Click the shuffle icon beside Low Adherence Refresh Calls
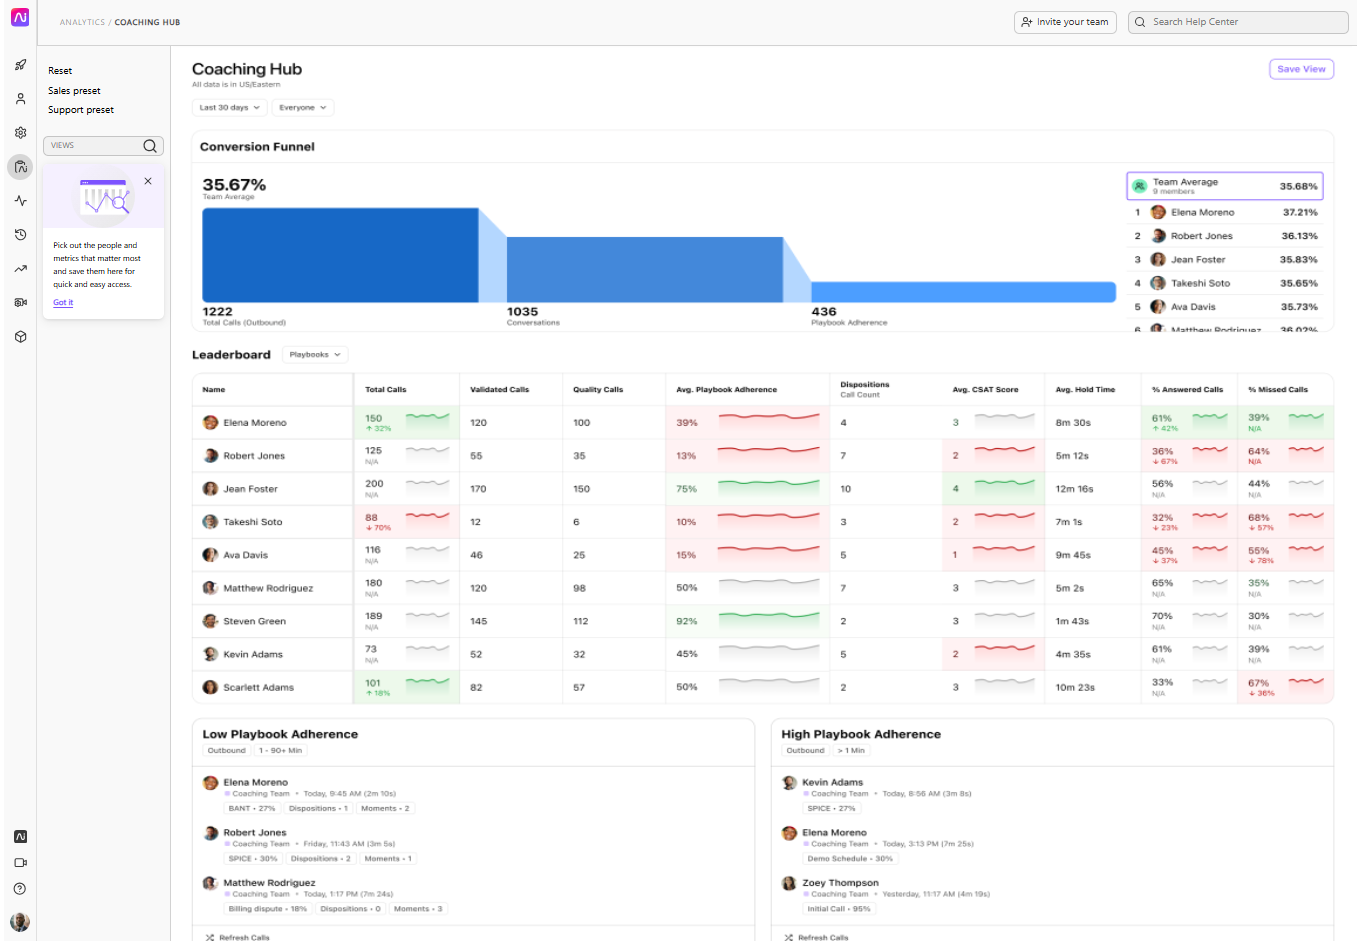Screen dimensions: 1357x941 (x=210, y=937)
